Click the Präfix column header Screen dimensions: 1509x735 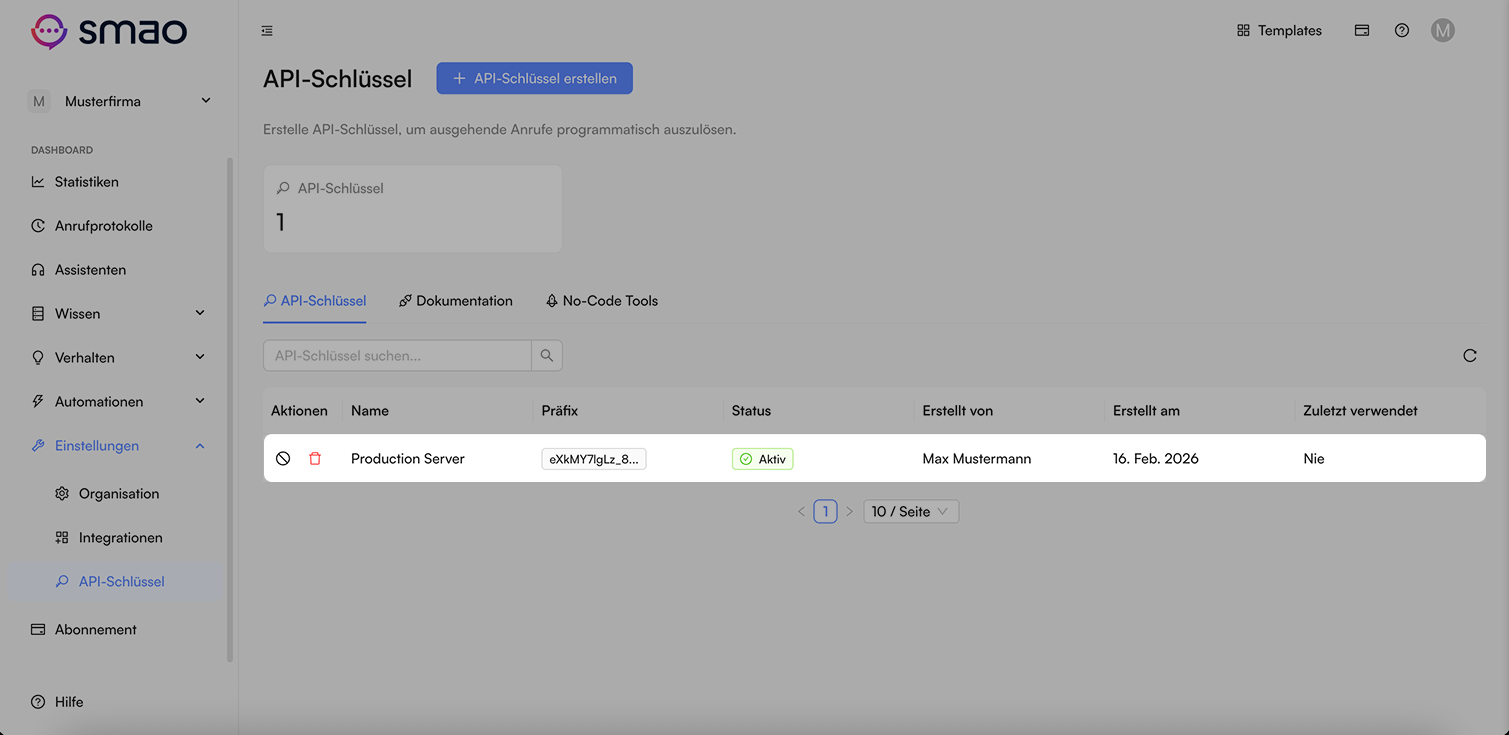click(x=560, y=411)
